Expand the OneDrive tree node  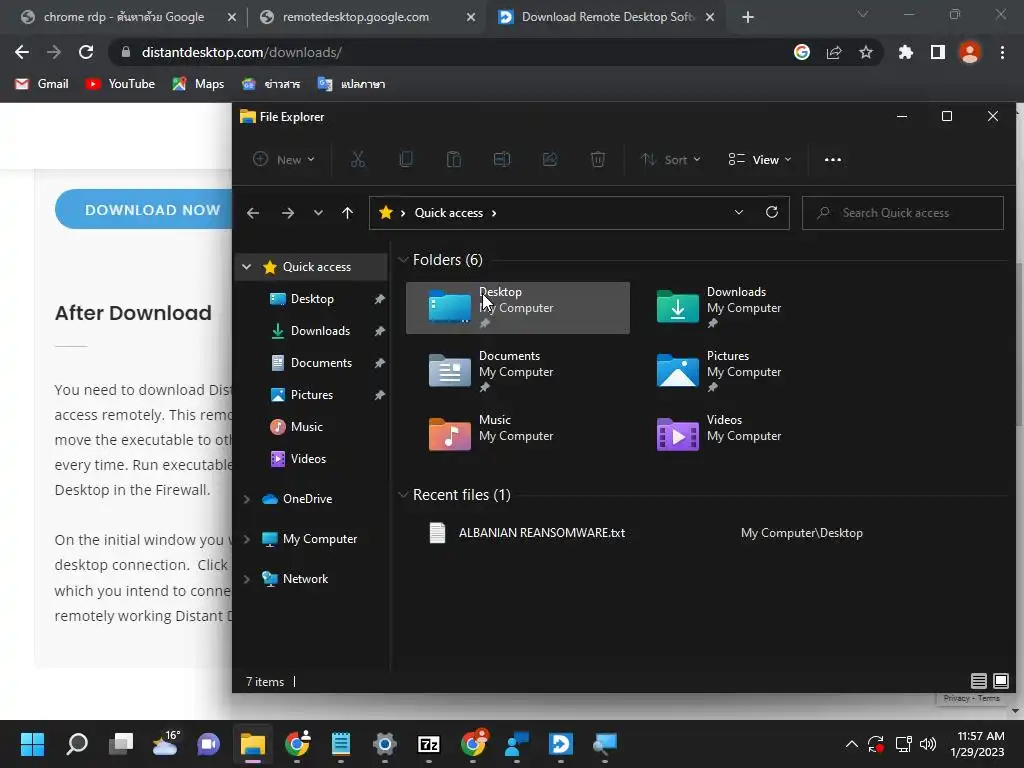(x=246, y=499)
